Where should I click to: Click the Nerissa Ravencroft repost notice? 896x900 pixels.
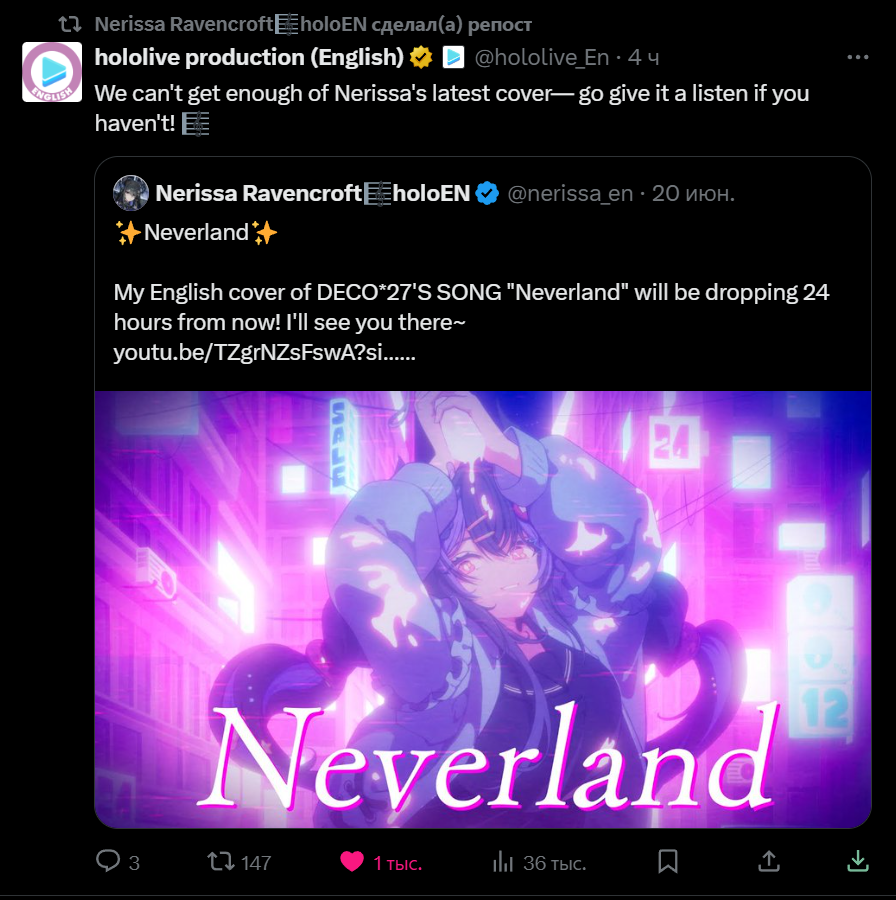click(x=313, y=24)
